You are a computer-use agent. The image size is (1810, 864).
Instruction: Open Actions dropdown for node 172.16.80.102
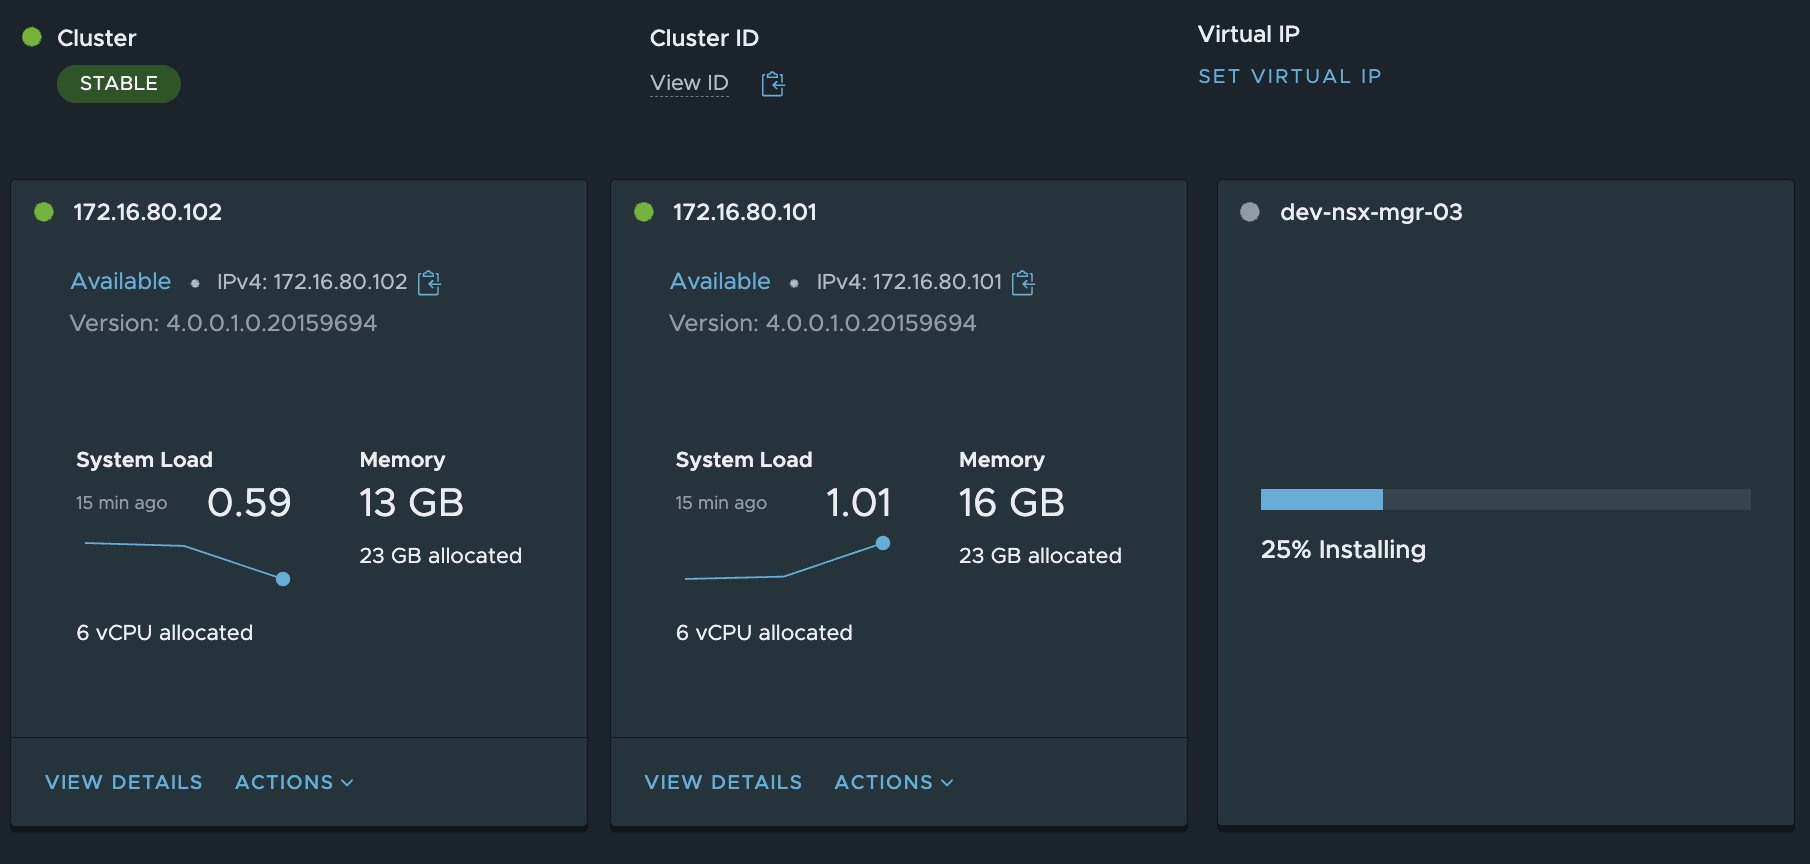(x=294, y=782)
